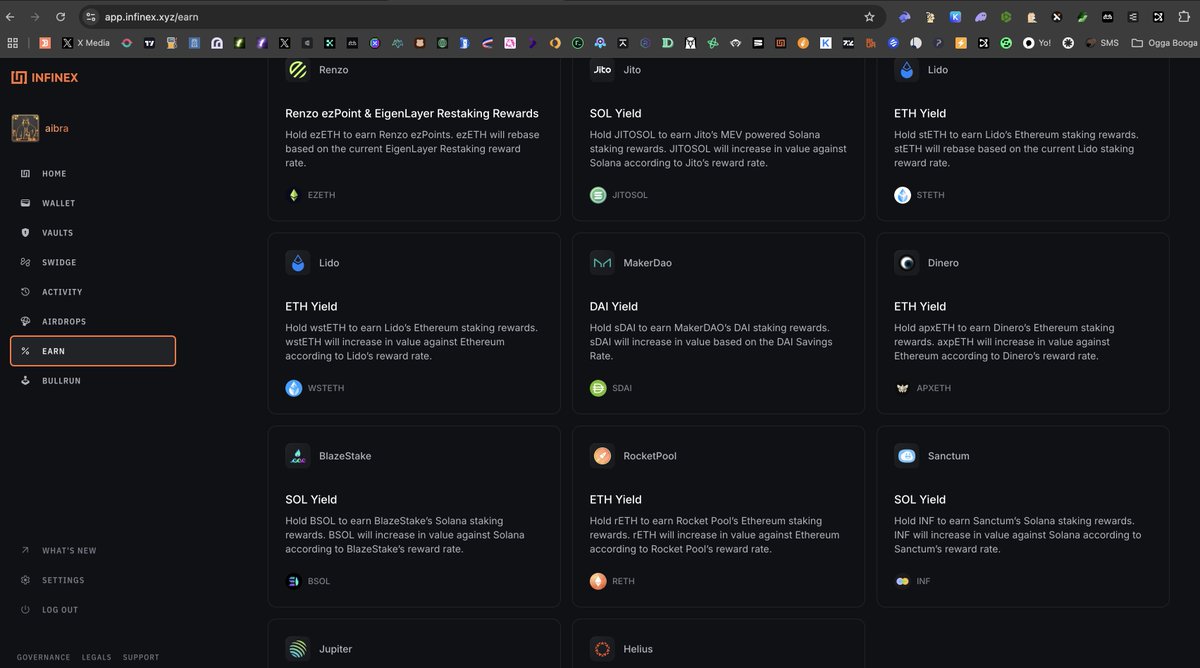The image size is (1200, 668).
Task: Click the browser address bar
Action: click(480, 17)
